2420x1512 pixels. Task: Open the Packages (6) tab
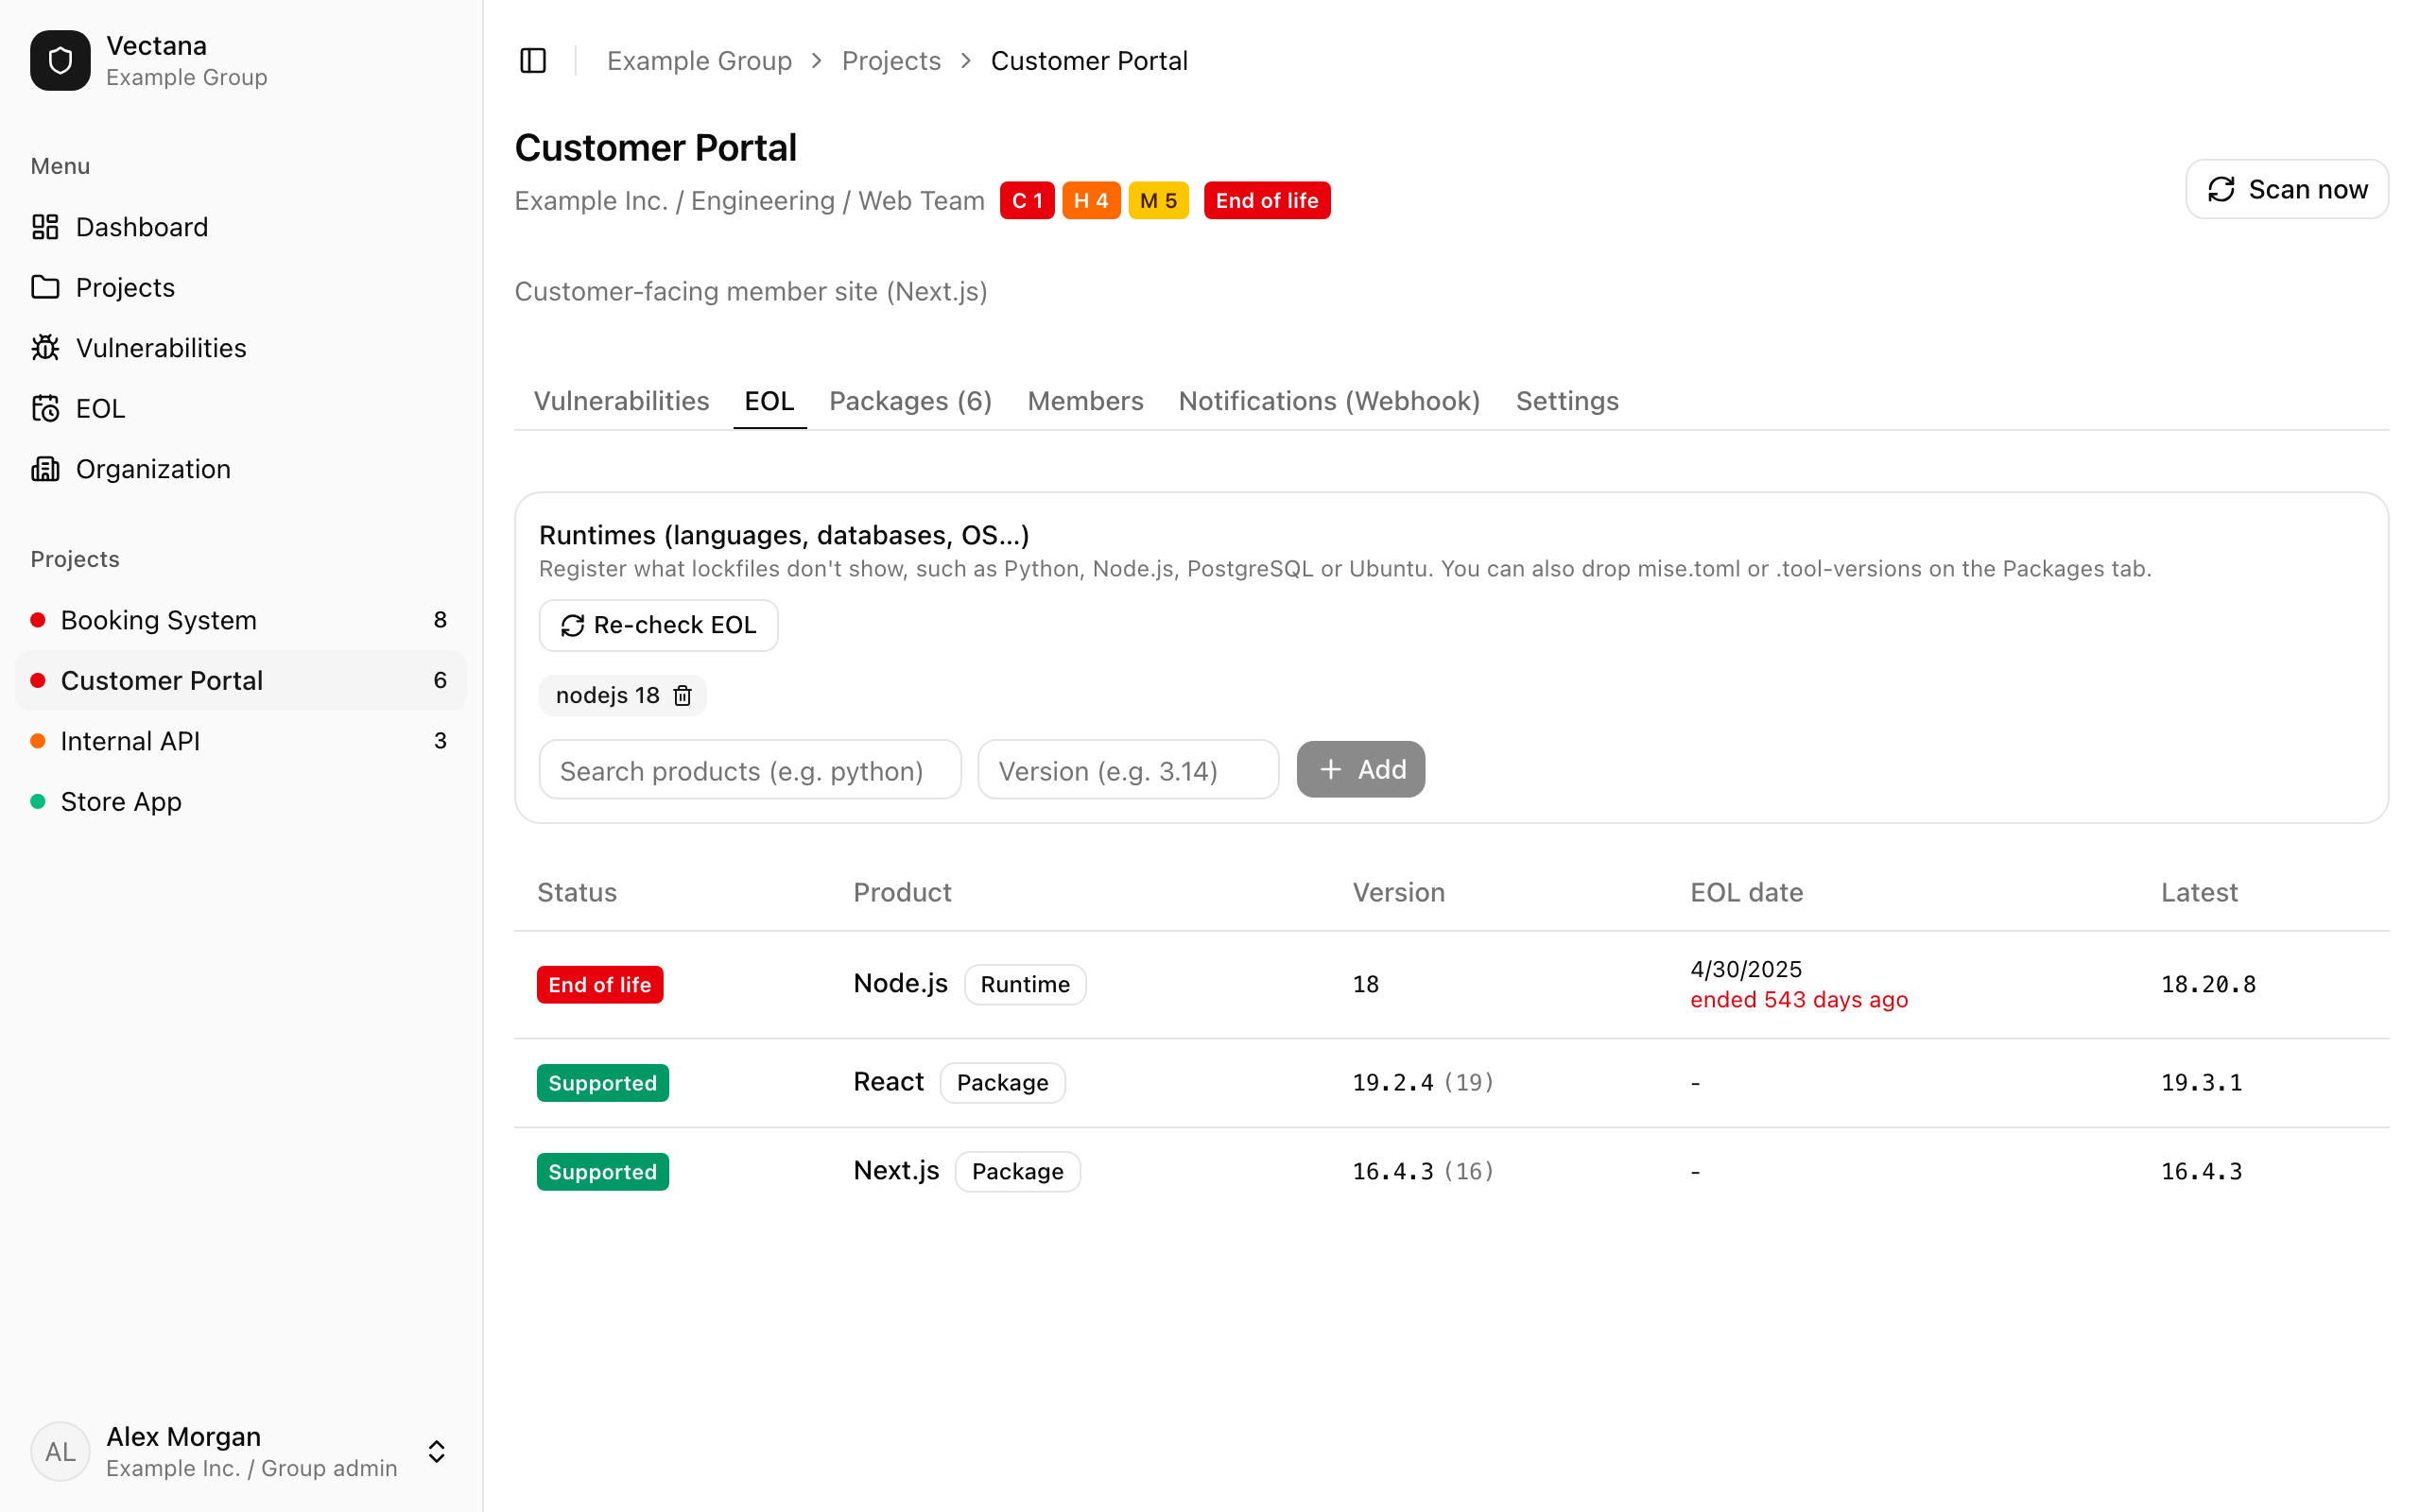[x=910, y=401]
